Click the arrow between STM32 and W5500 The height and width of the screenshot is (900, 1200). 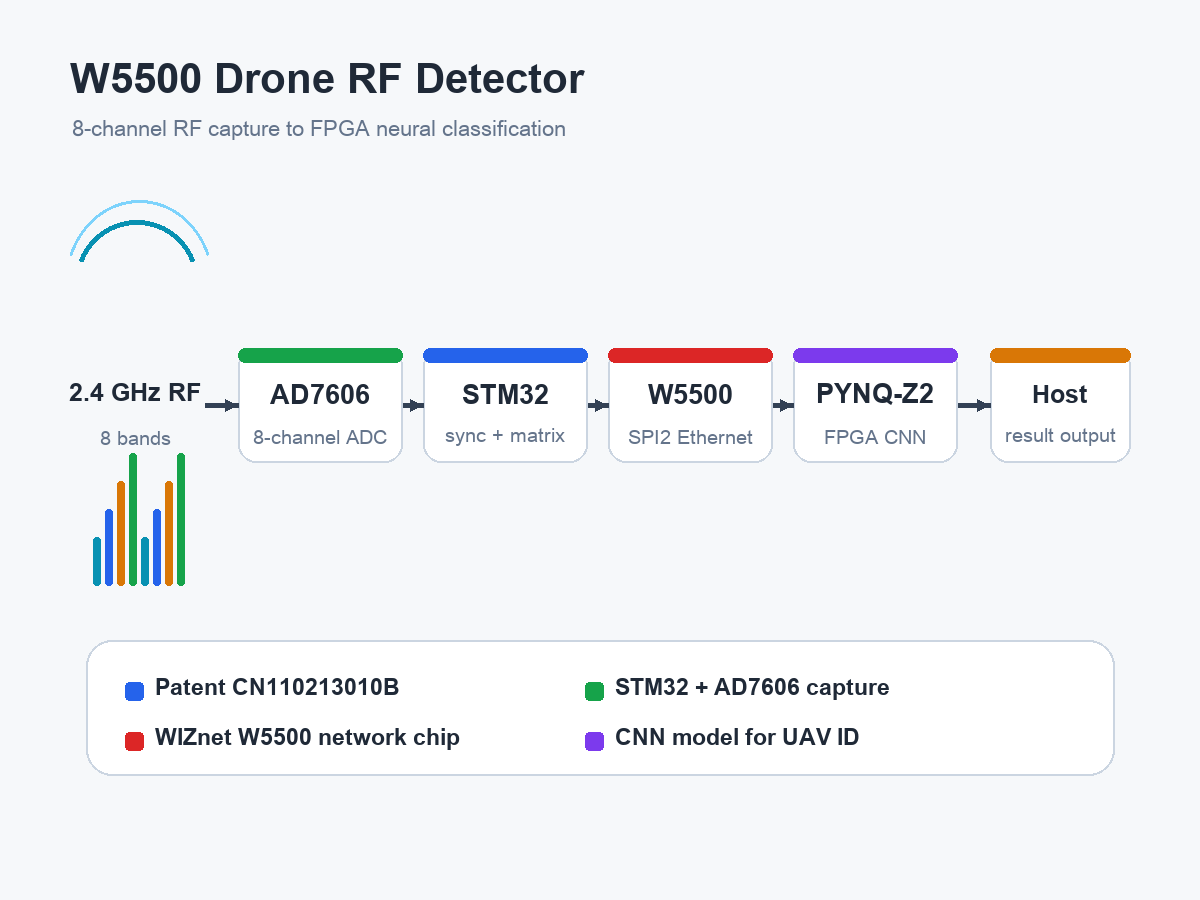click(598, 405)
